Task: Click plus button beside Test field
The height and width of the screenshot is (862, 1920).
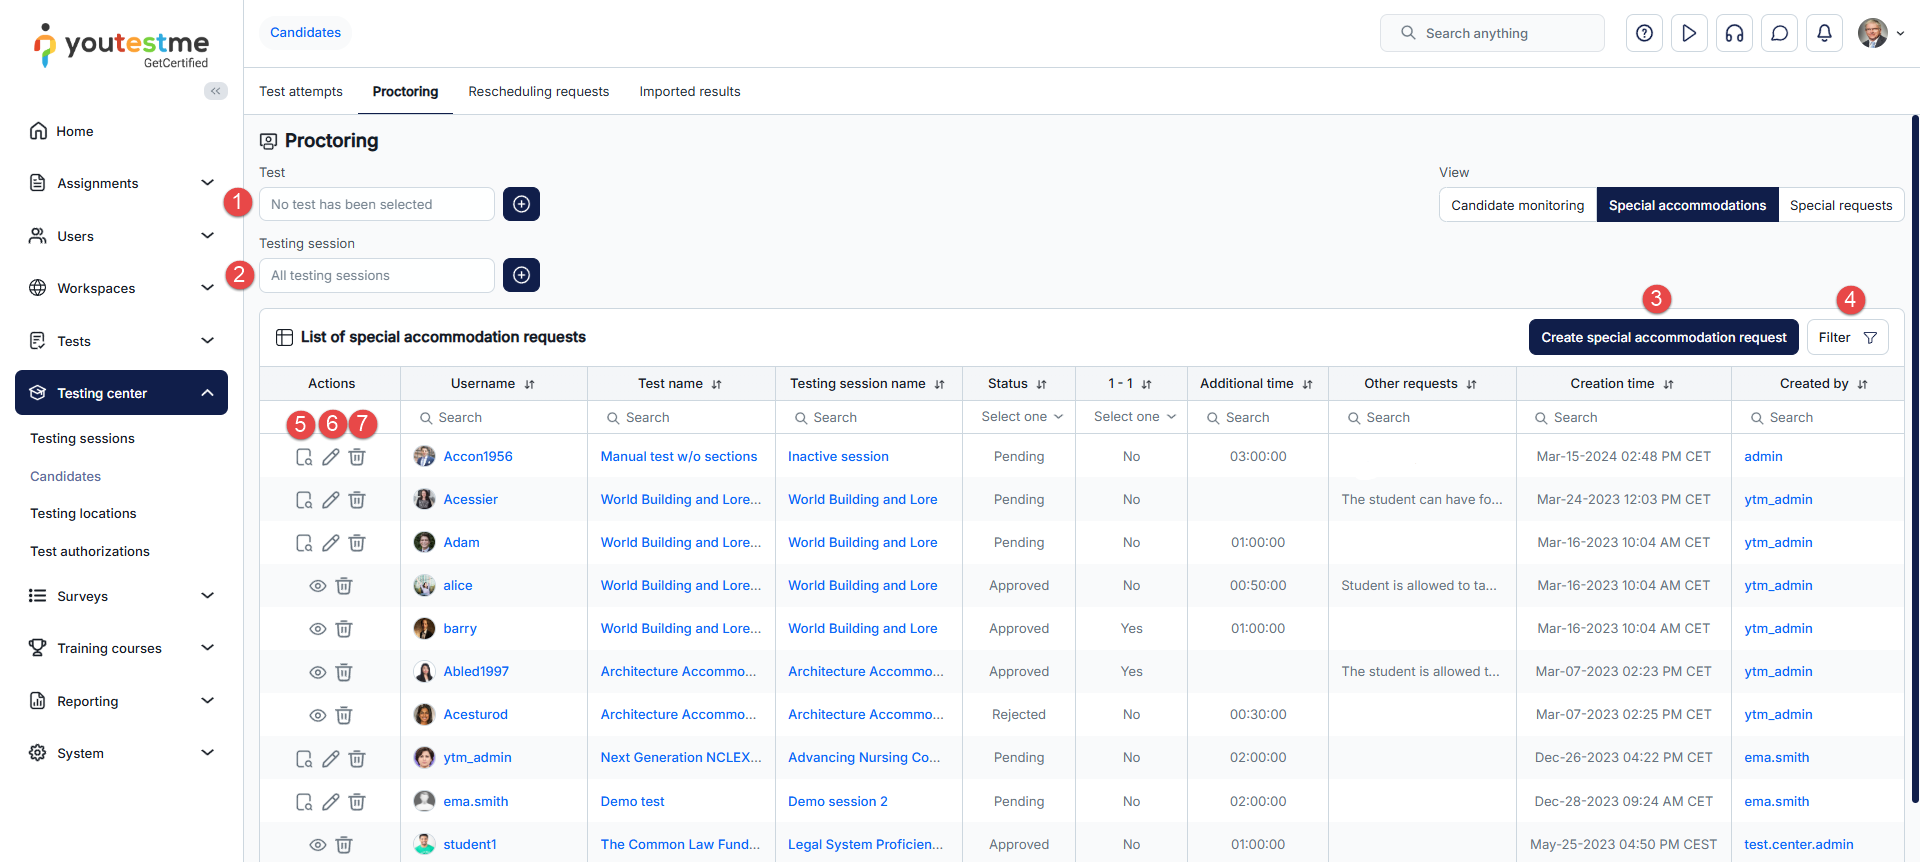Action: [521, 204]
